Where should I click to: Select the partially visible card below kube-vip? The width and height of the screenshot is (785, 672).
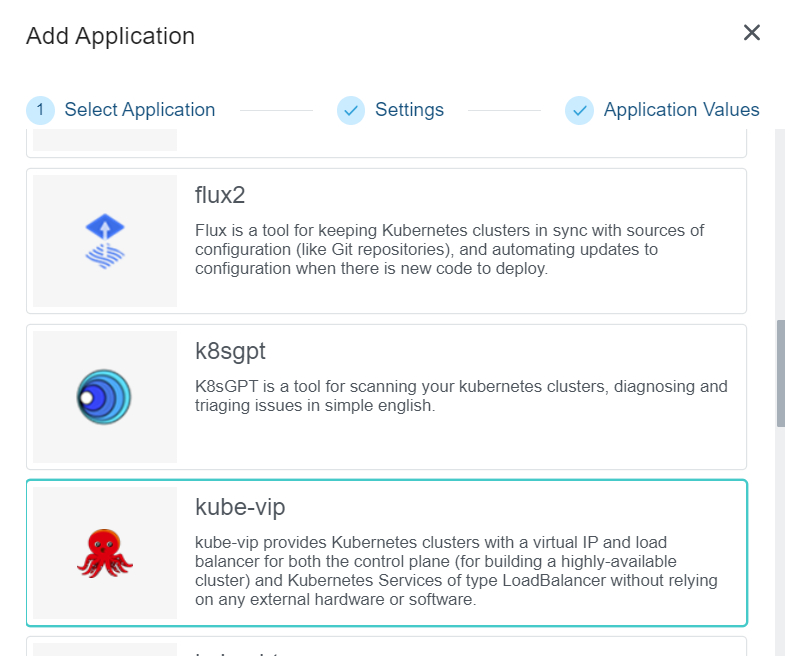(x=386, y=648)
